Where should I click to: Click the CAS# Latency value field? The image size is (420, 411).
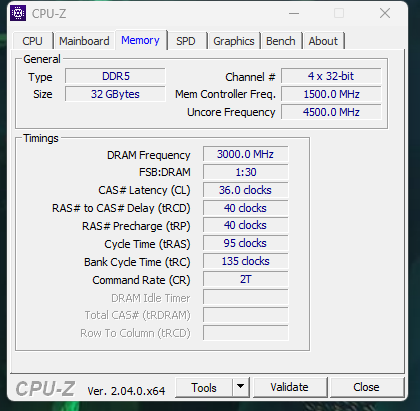pos(245,190)
